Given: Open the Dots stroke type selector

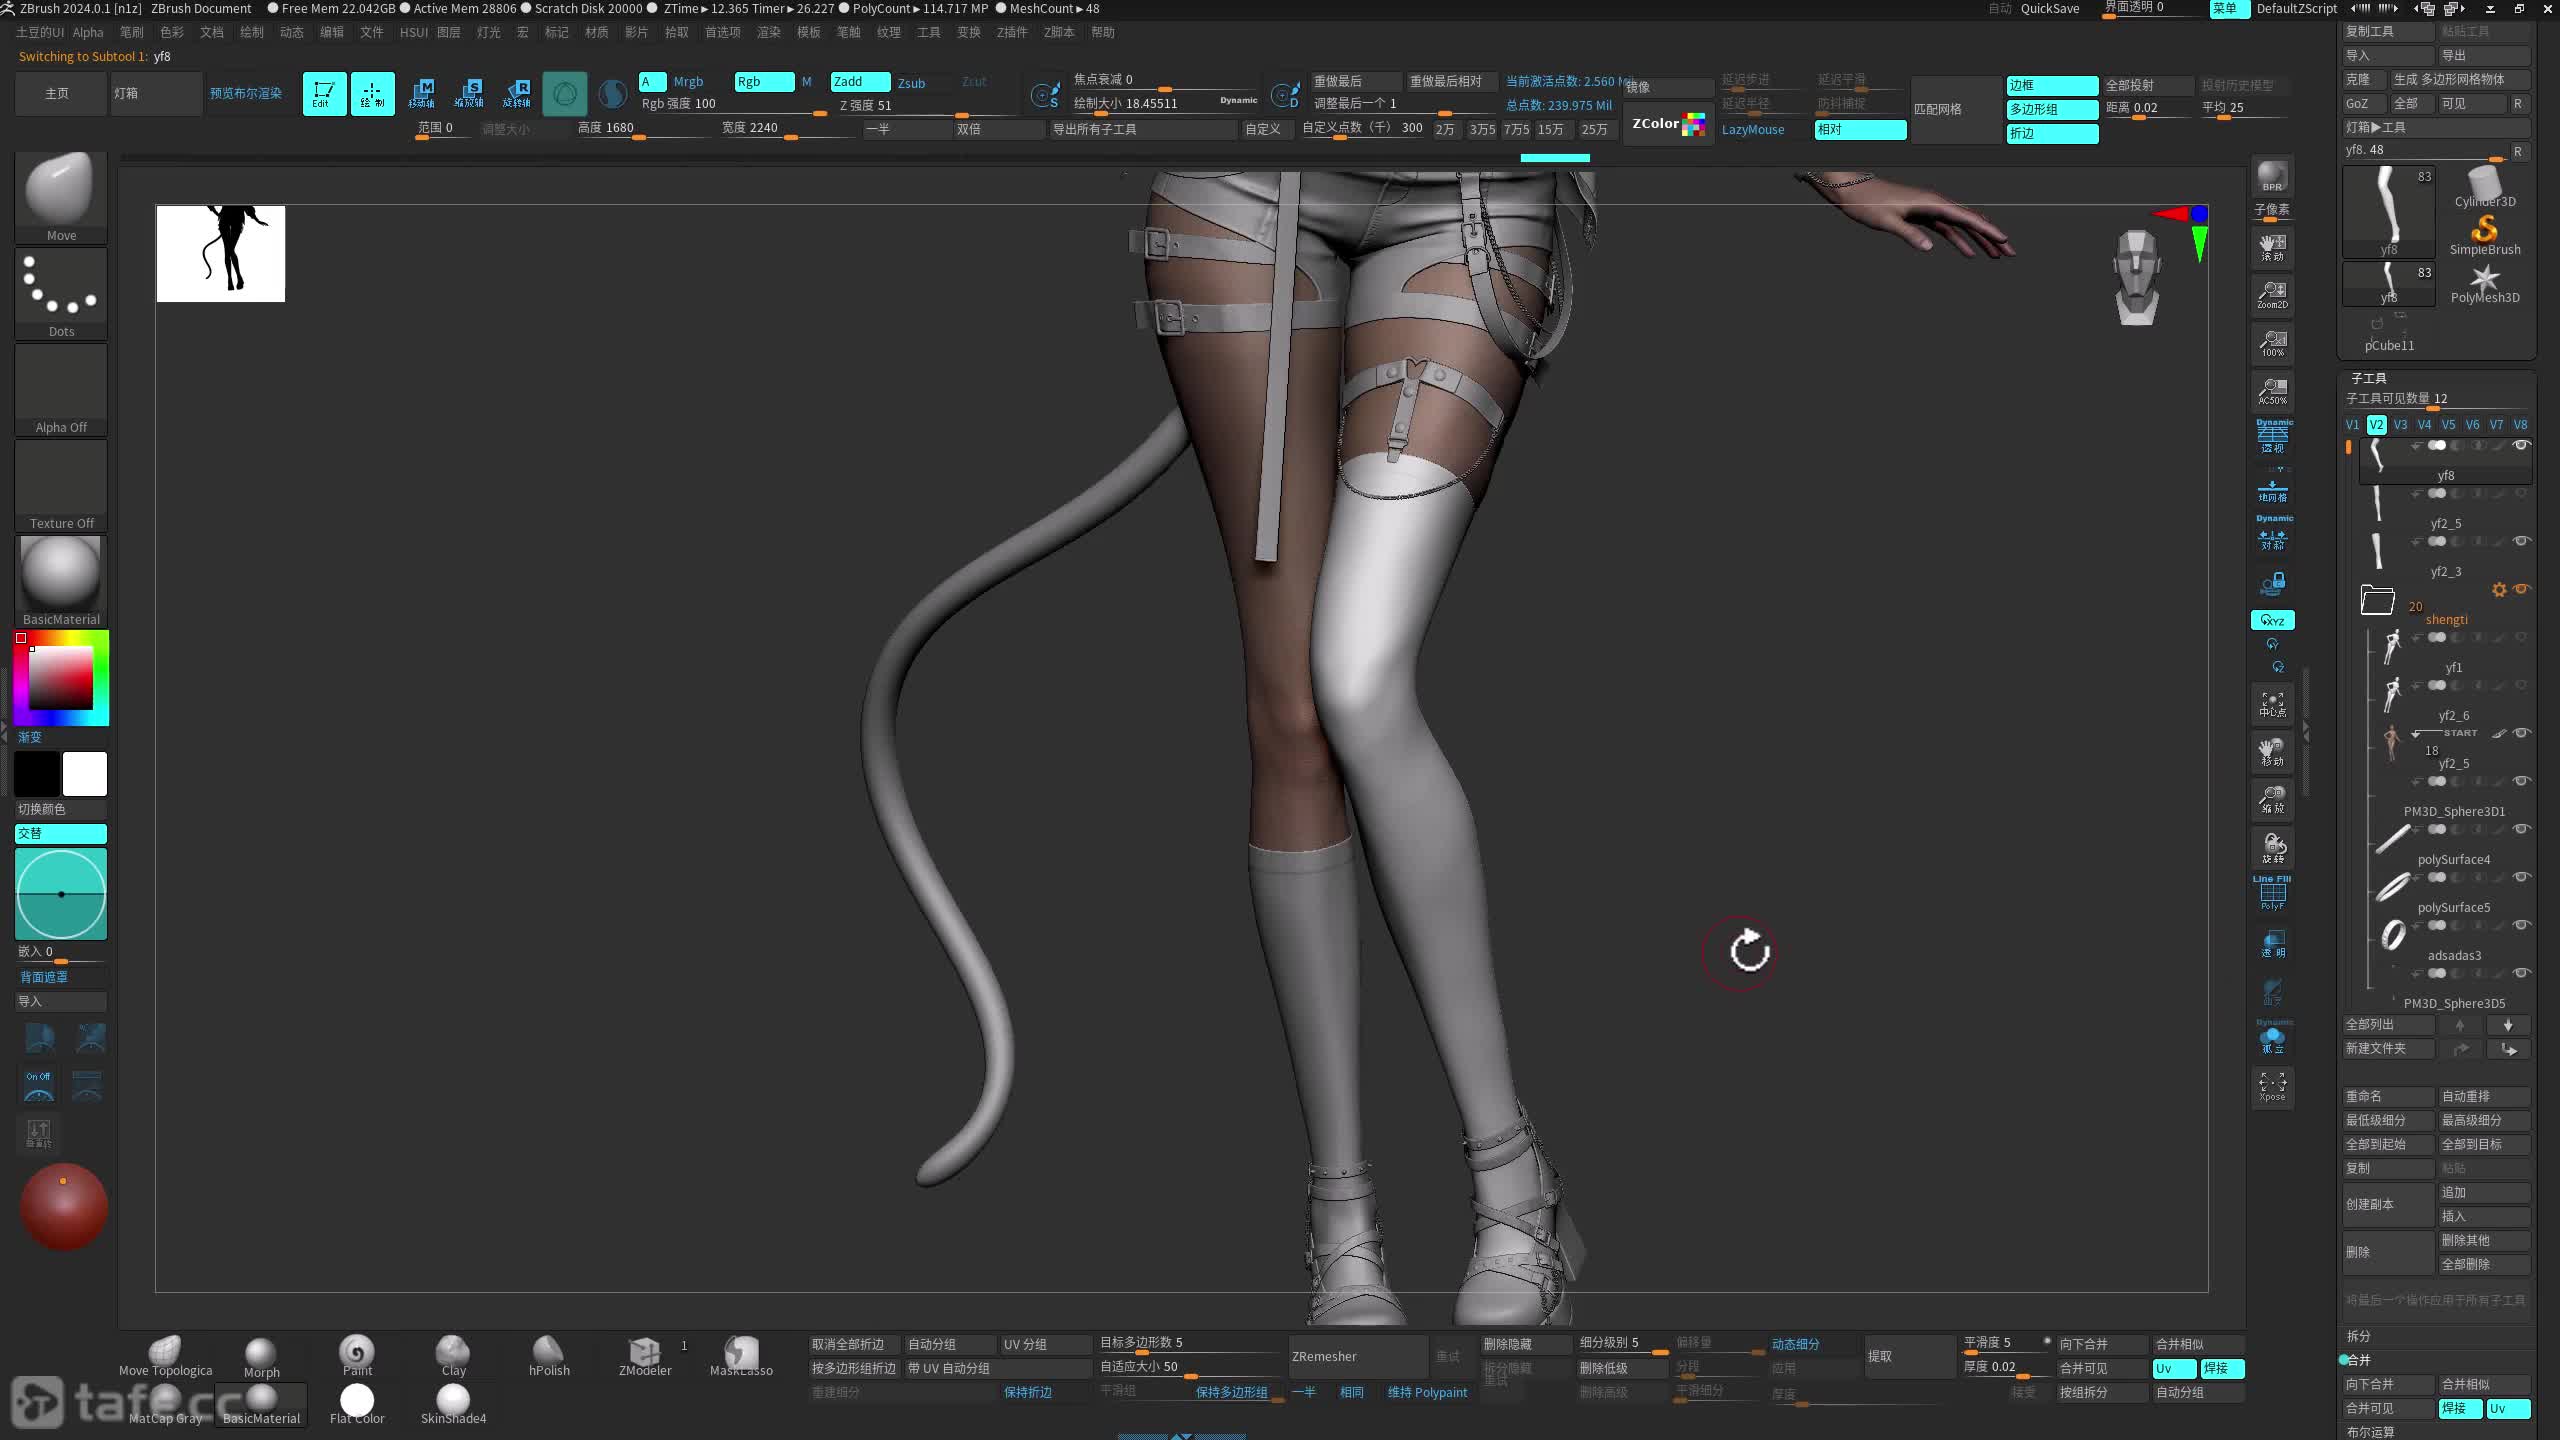Looking at the screenshot, I should click(61, 293).
